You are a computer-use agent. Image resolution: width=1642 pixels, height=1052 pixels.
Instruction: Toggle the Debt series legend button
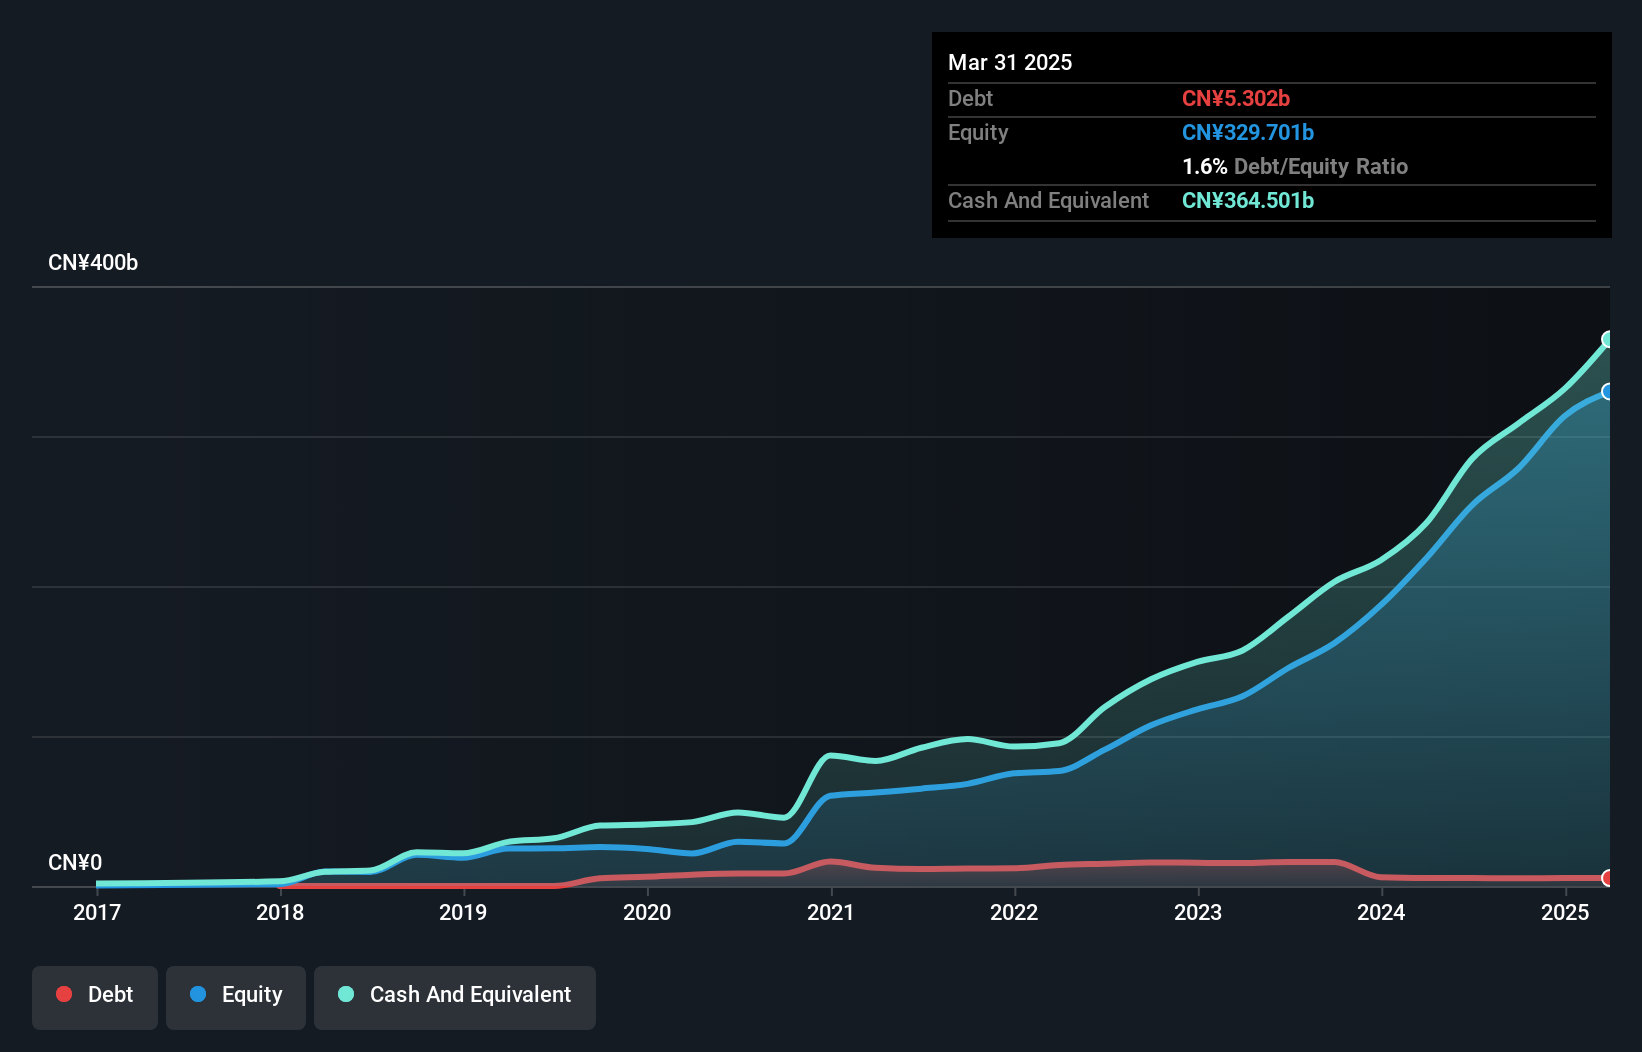pos(95,996)
